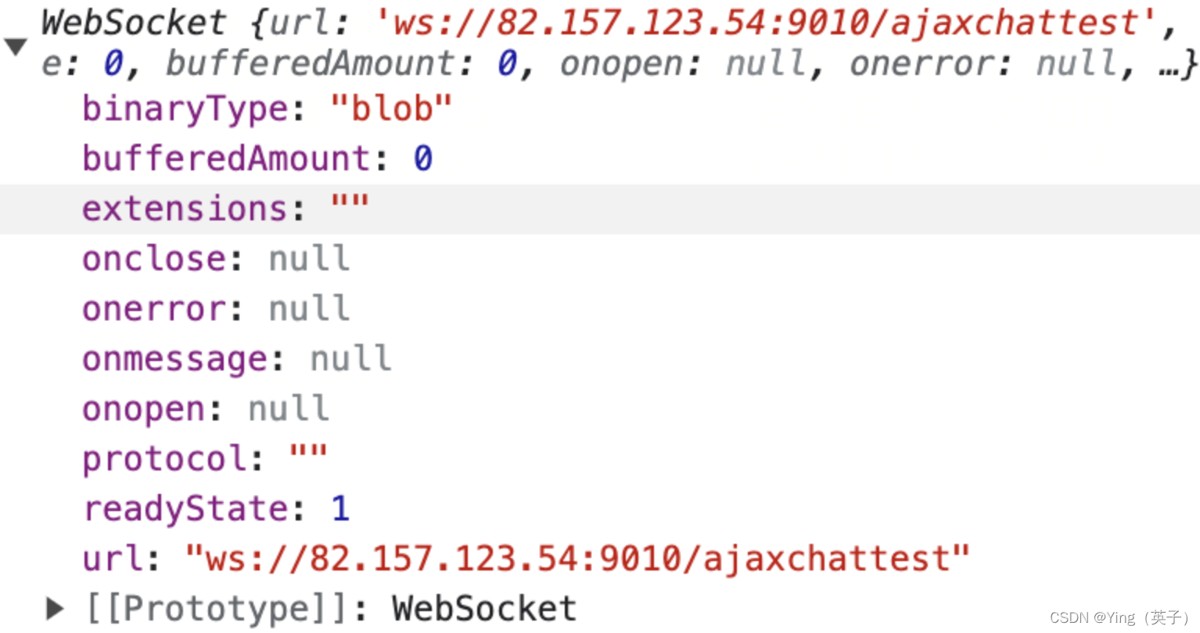Select the protocol property name
The image size is (1200, 633).
(165, 459)
